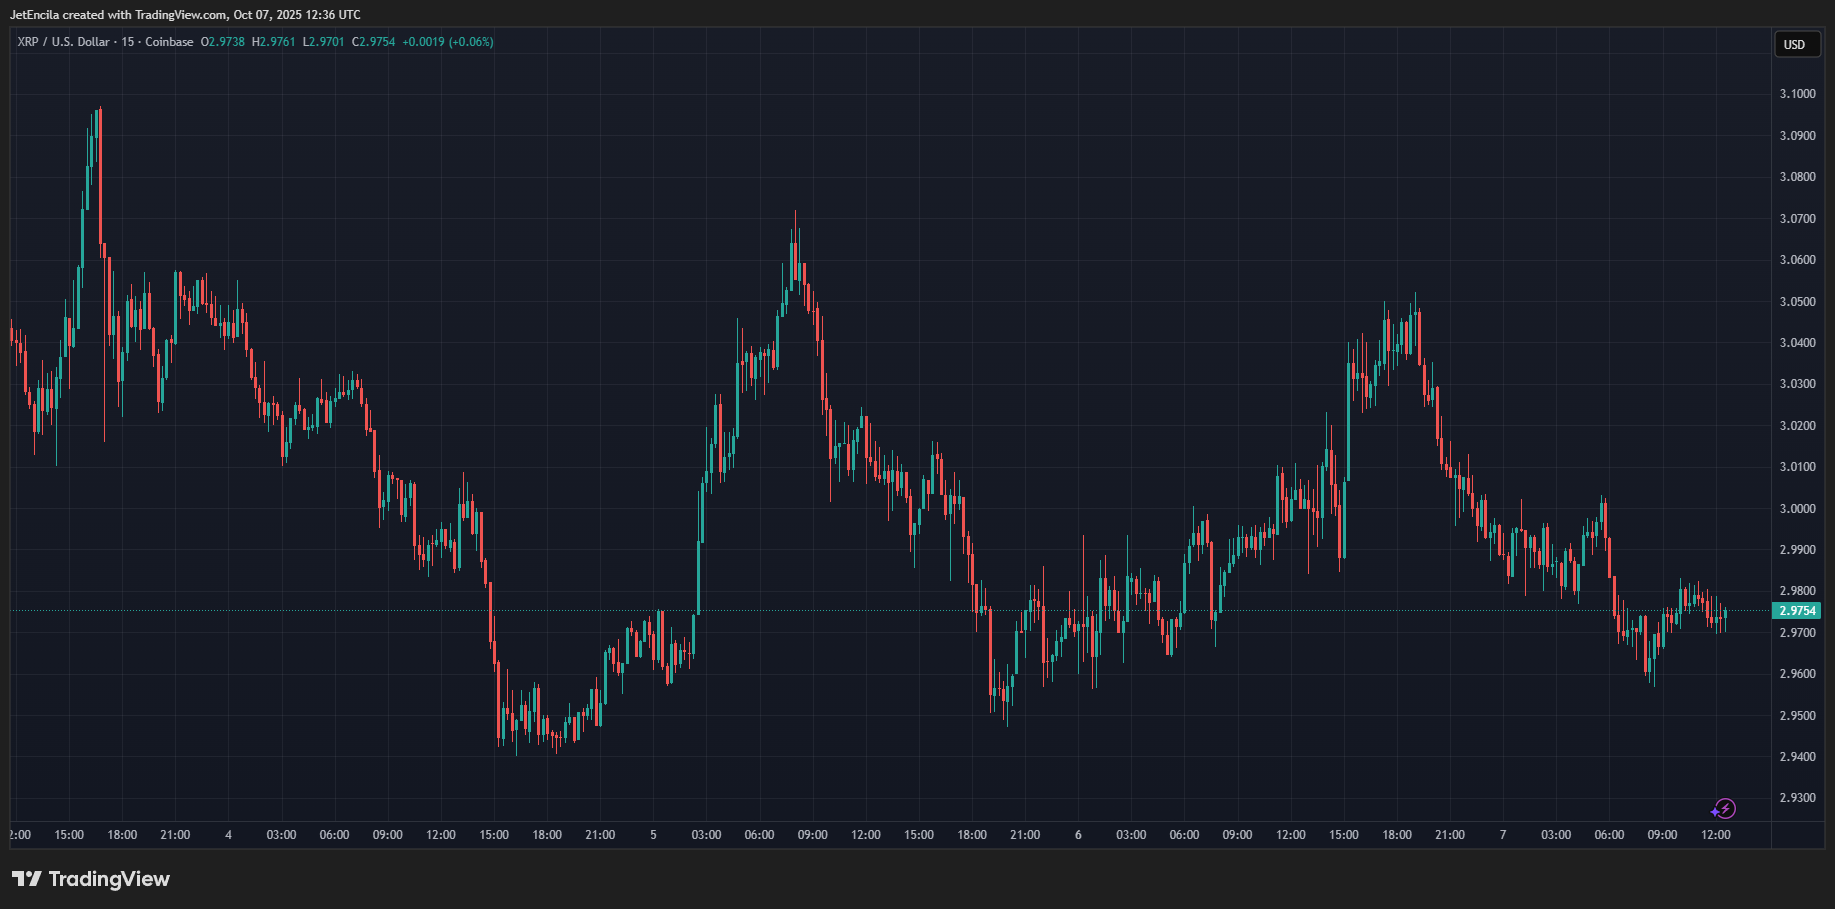This screenshot has width=1835, height=909.
Task: Click the price change +0.0019 (+0.06%) value
Action: [x=448, y=42]
